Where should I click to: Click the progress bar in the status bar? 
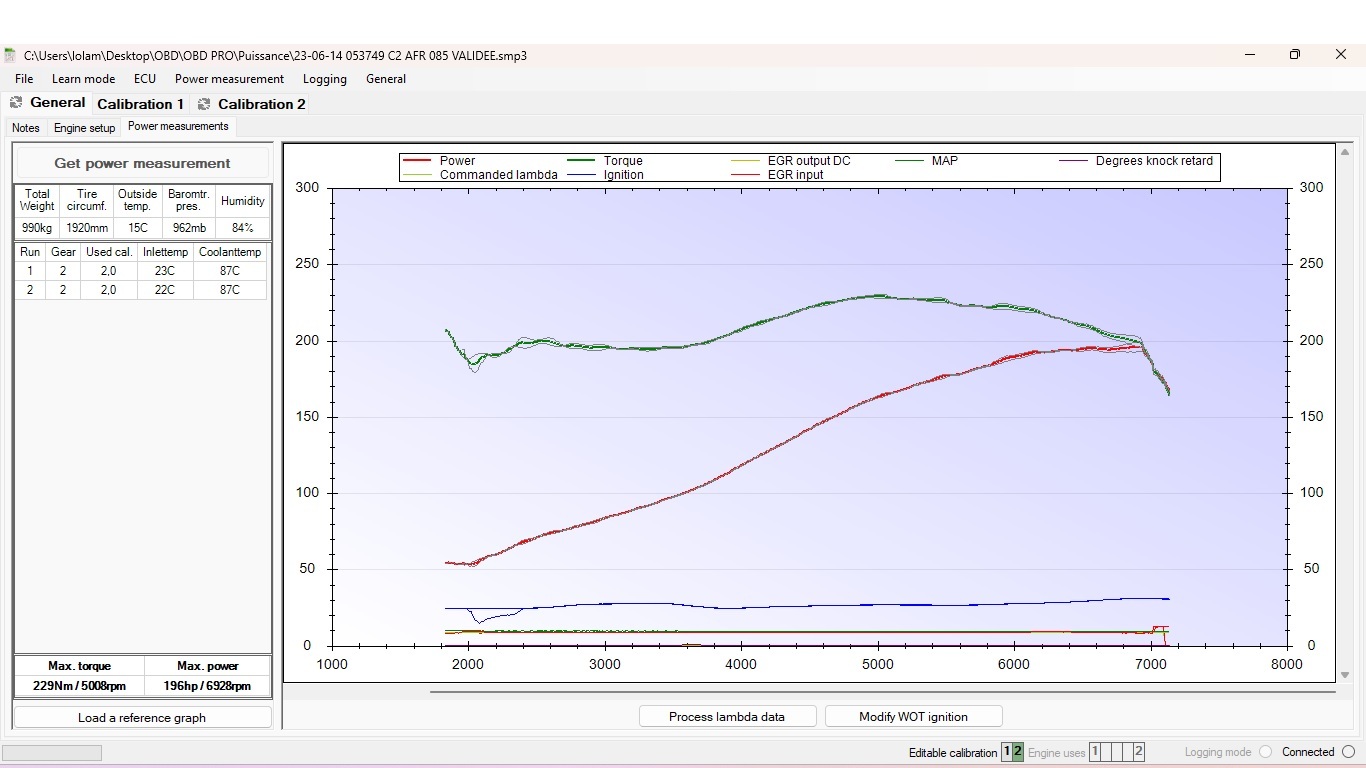coord(52,752)
